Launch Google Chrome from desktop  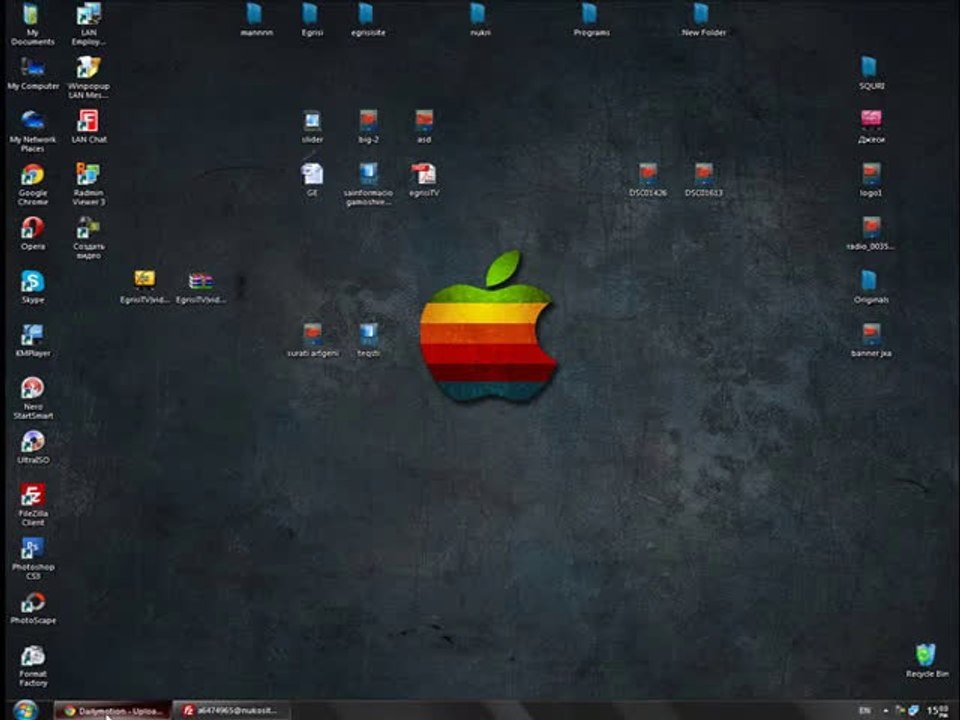click(32, 184)
